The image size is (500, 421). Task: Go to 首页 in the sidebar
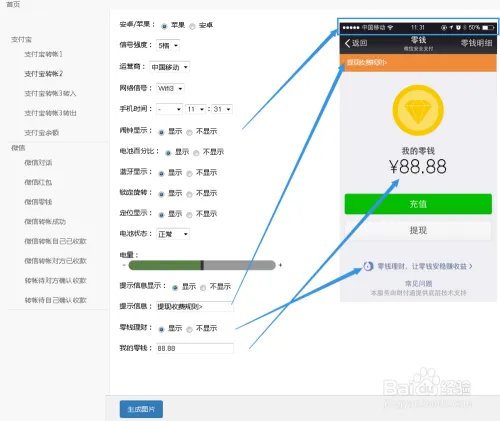13,4
